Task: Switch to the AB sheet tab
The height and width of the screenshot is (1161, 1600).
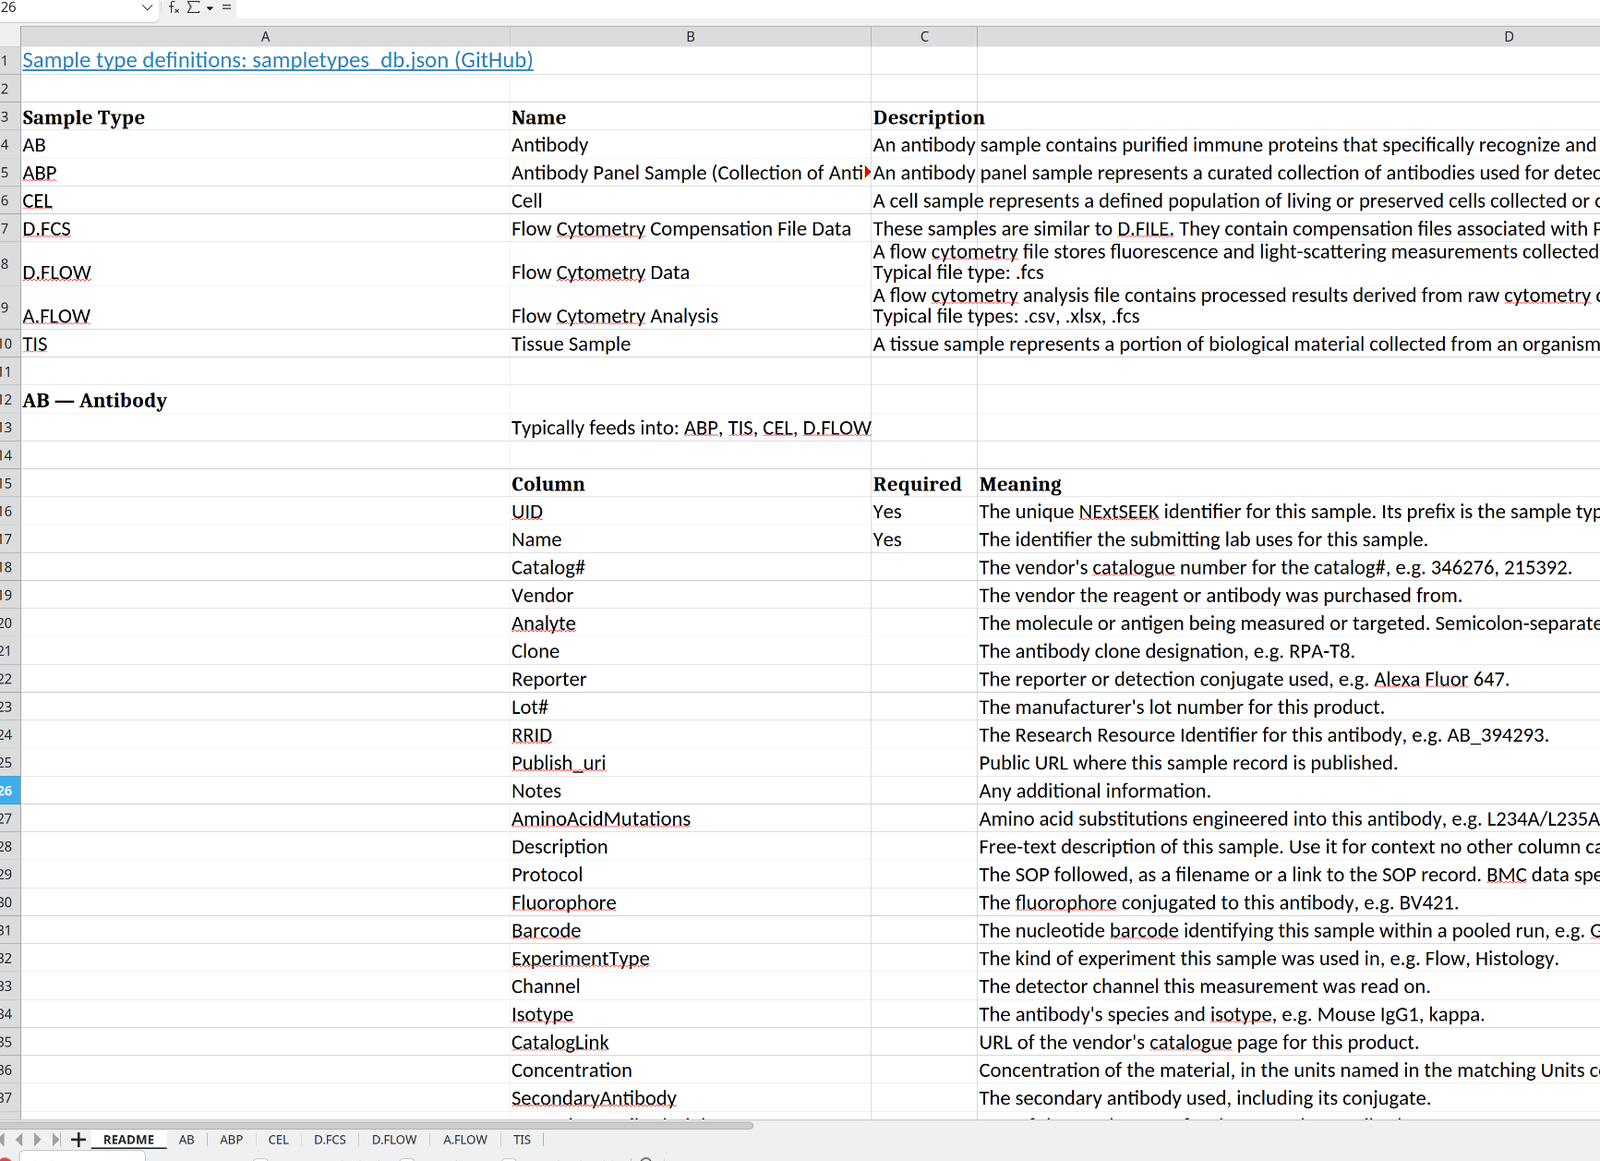Action: (187, 1139)
